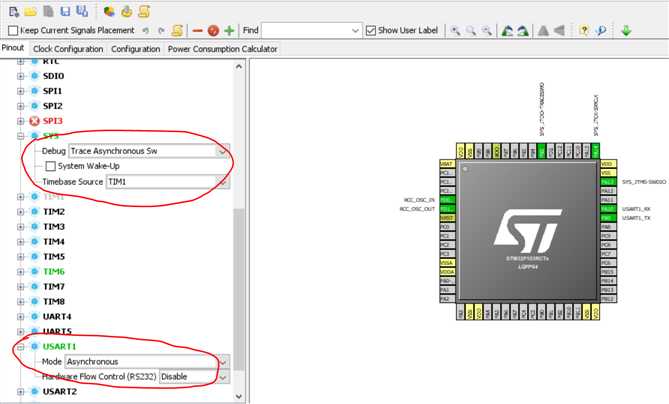Click inside the Find input field
Screen dimensions: 669x404
[x=305, y=31]
